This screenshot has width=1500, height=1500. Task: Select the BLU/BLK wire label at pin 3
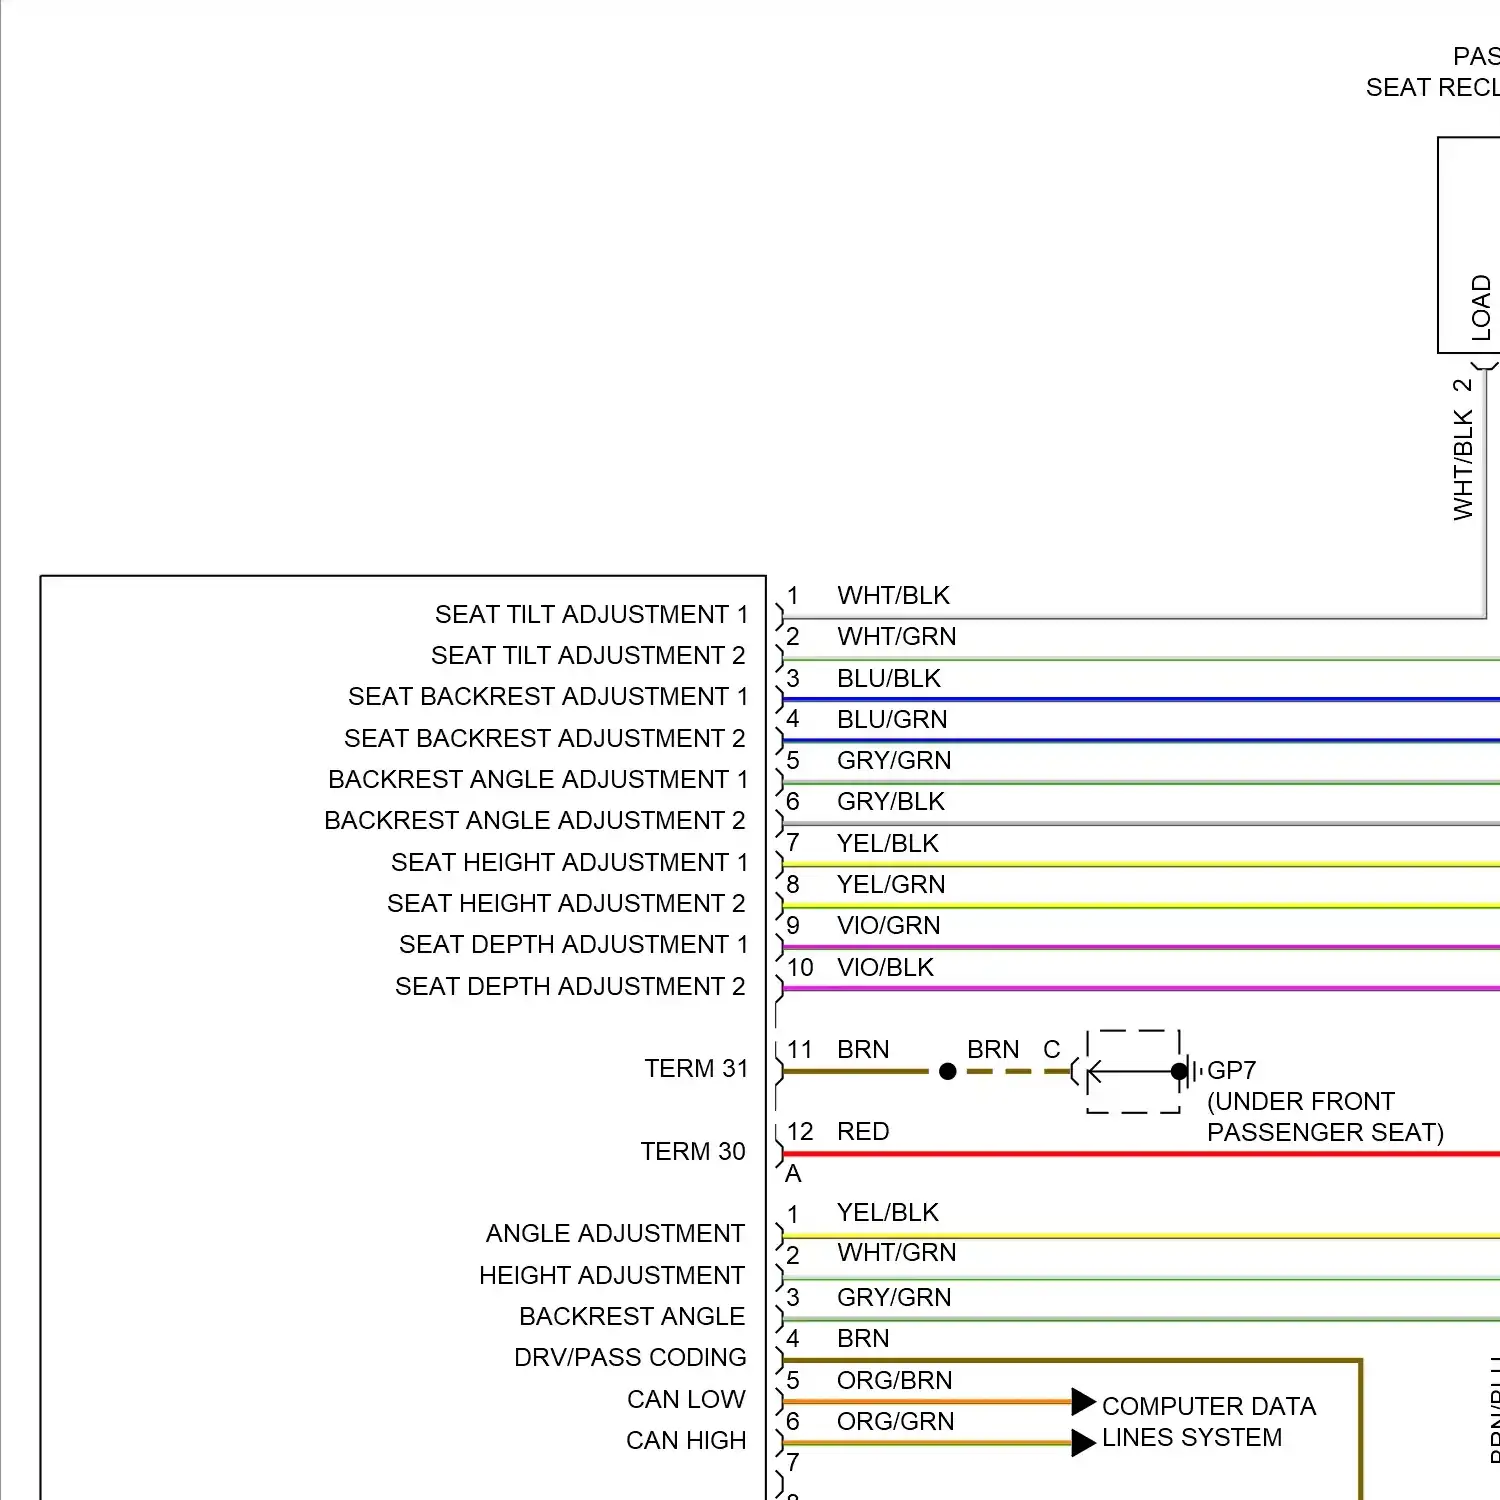pos(889,678)
